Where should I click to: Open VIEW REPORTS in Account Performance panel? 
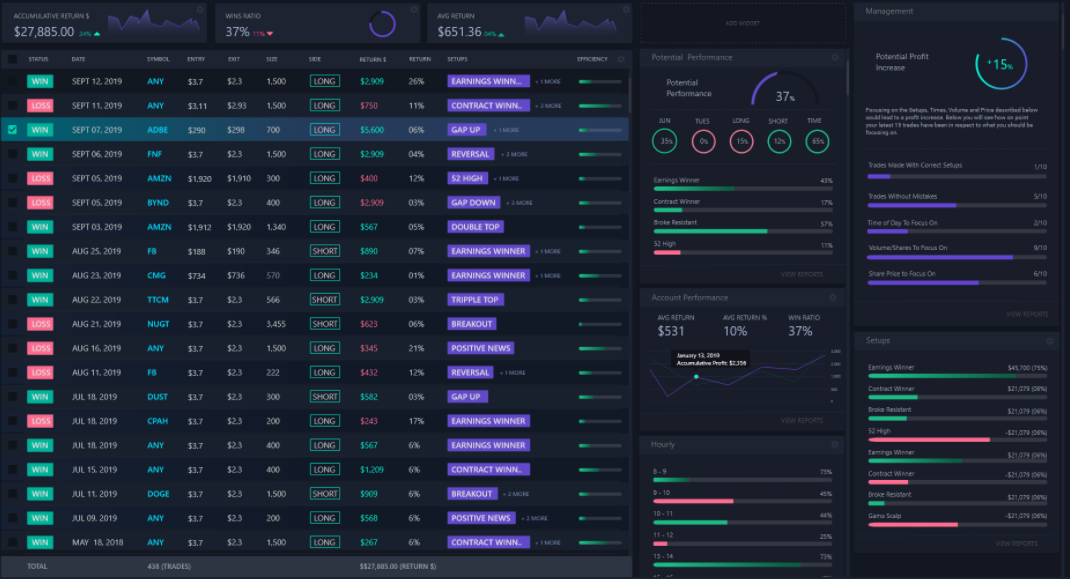pyautogui.click(x=802, y=421)
